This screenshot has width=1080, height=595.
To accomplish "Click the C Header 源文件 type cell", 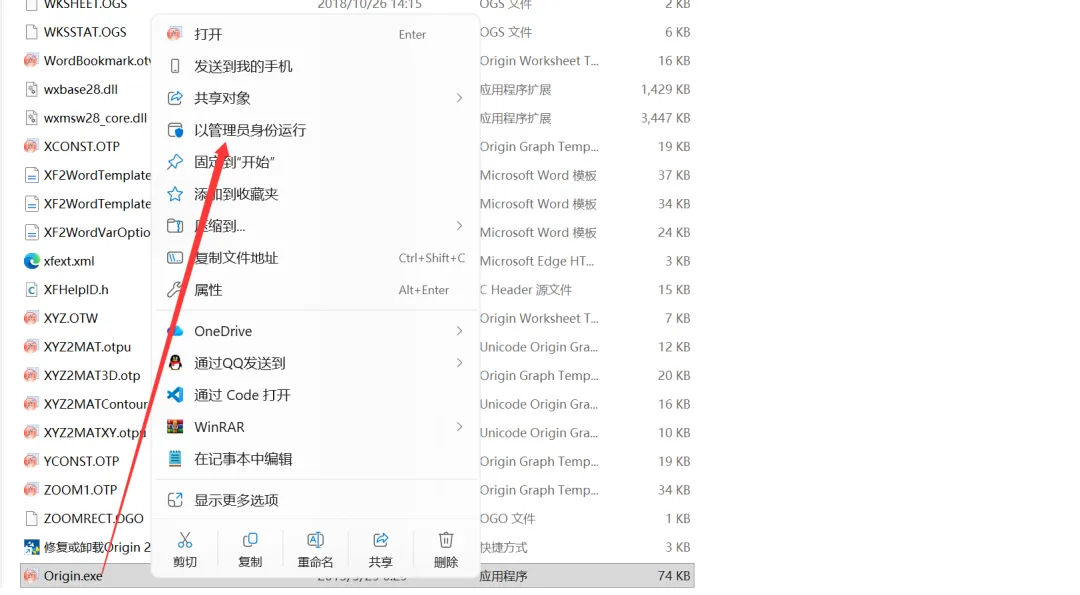I will click(526, 290).
